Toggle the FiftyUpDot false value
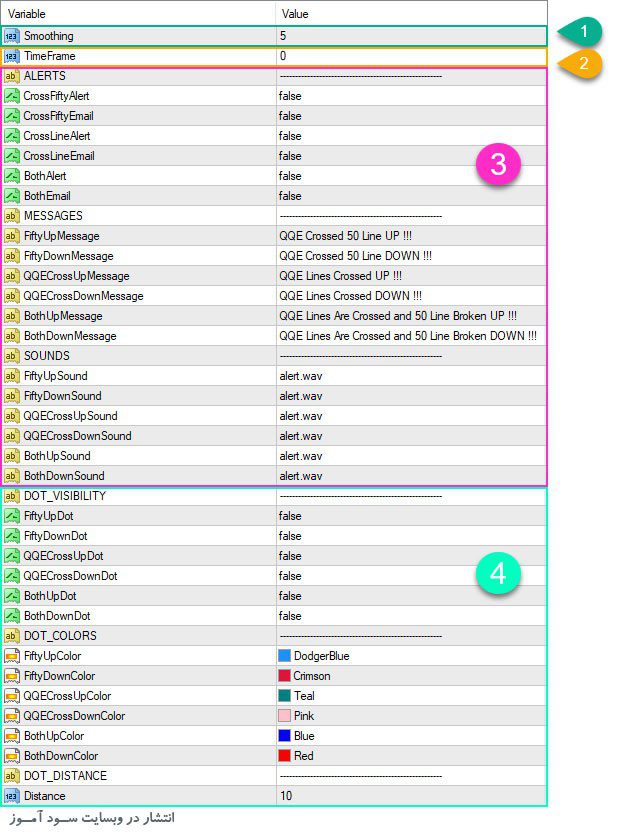 point(290,516)
